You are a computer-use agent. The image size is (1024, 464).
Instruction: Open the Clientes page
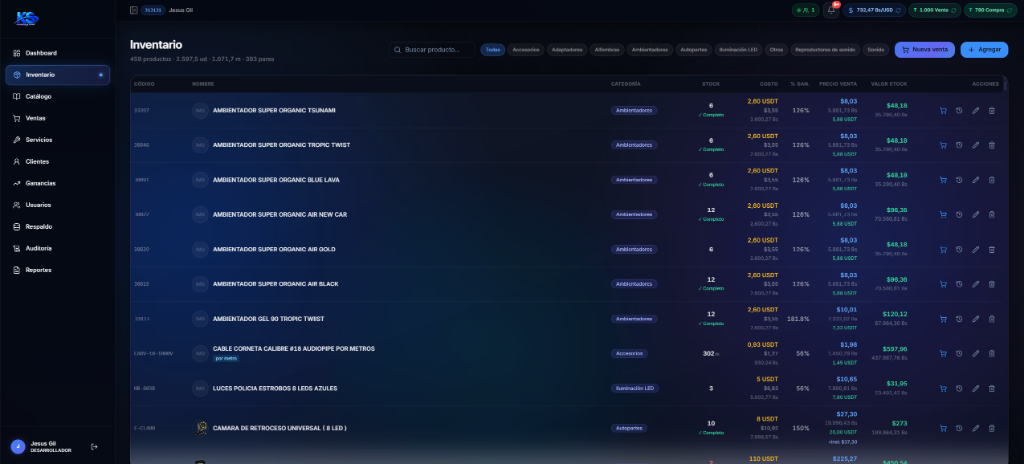(x=57, y=161)
